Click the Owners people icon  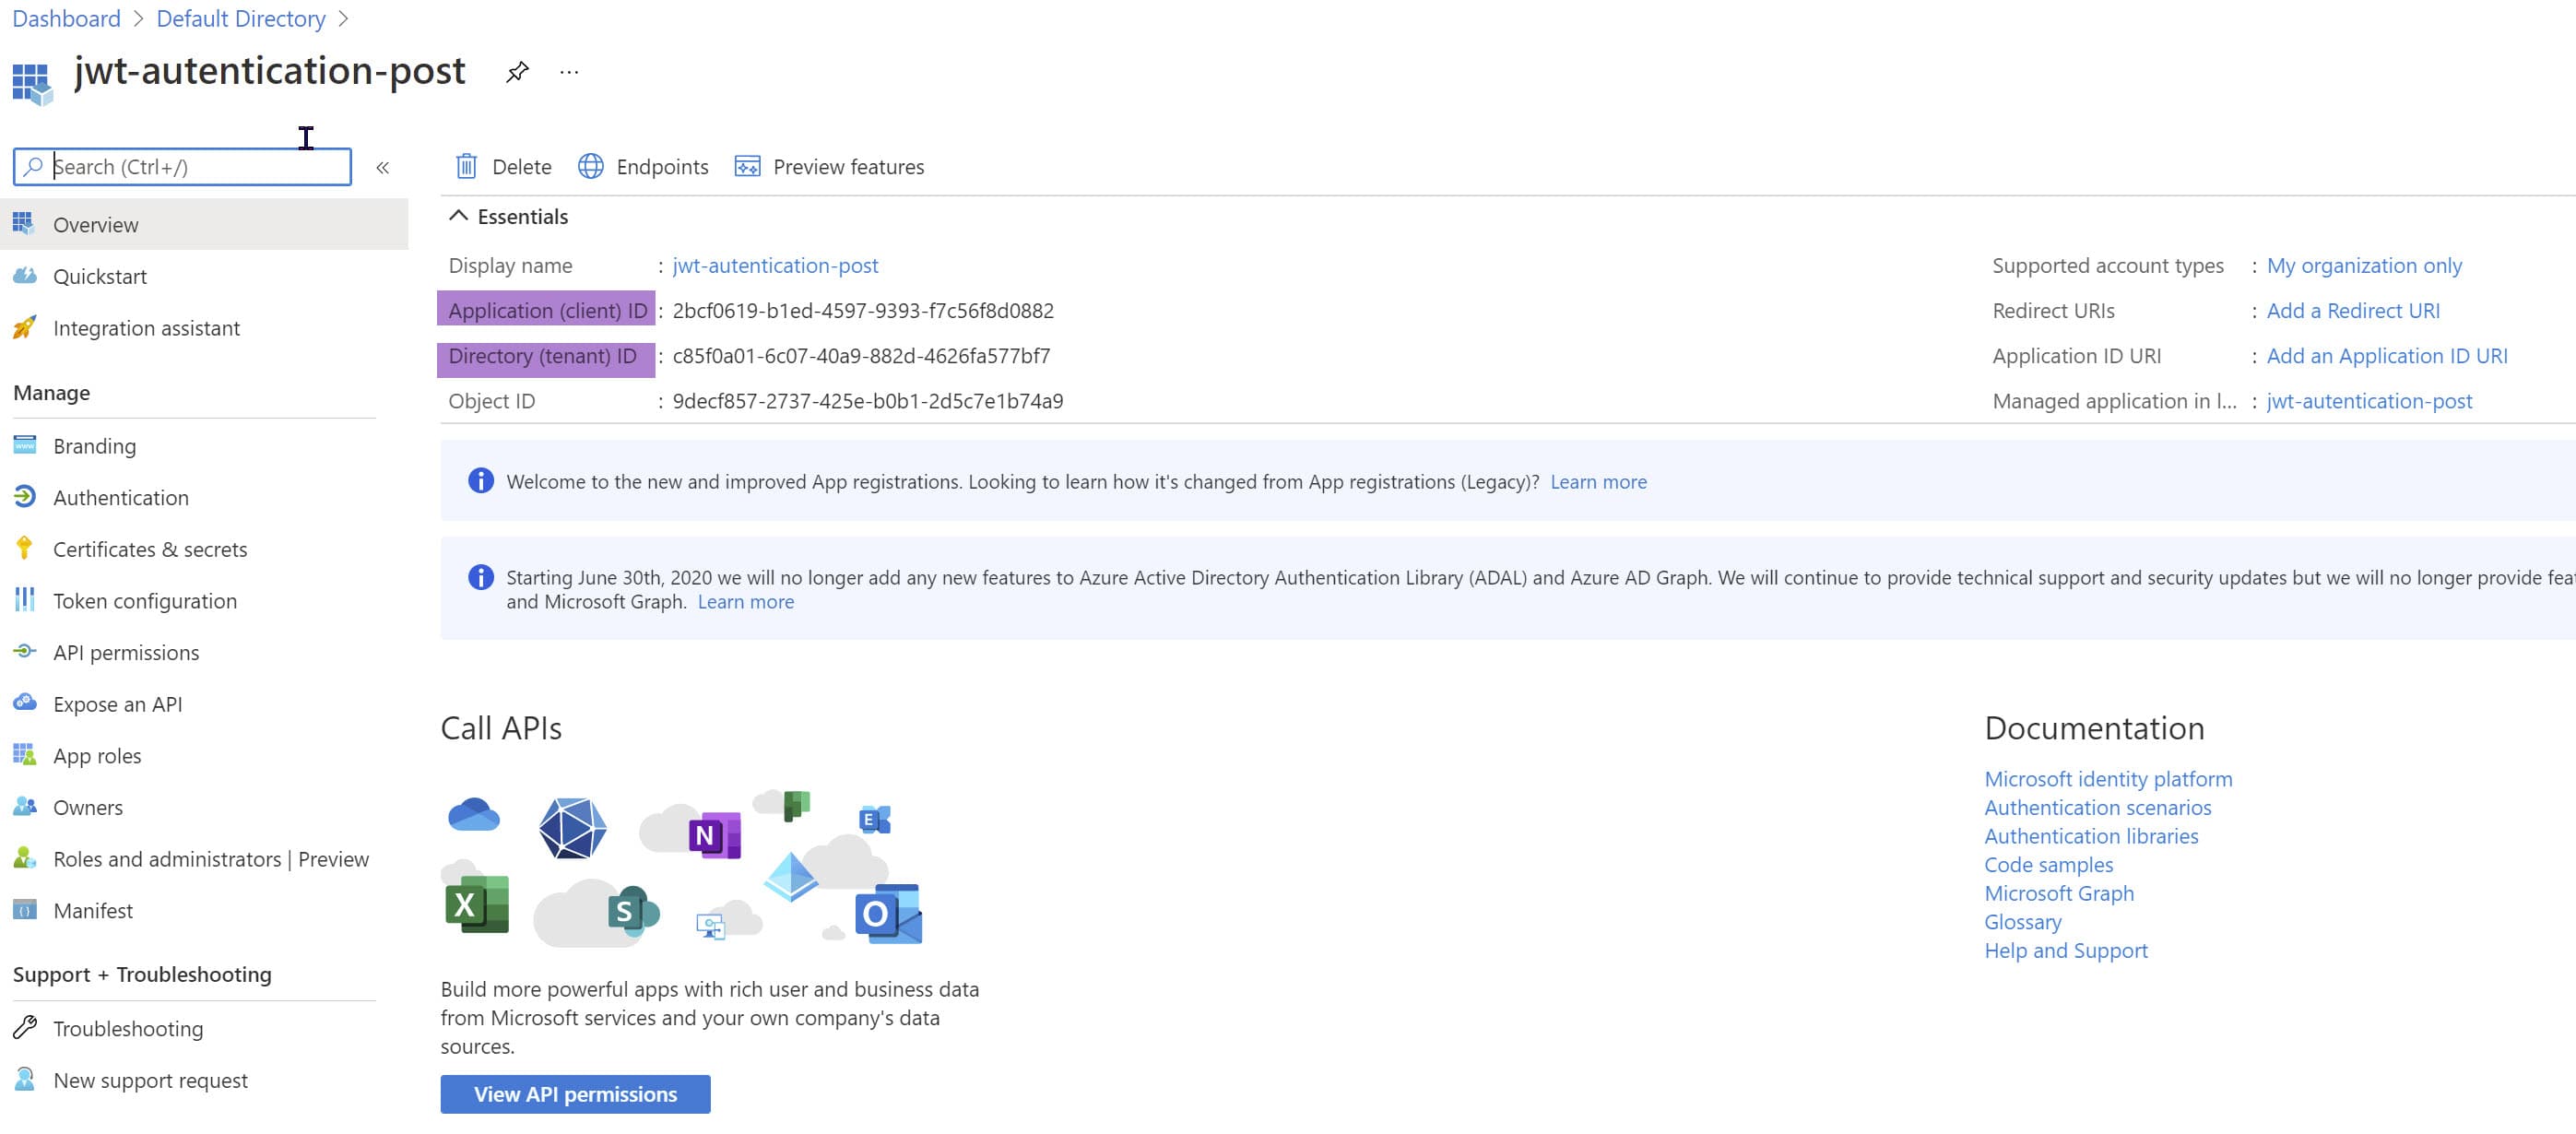[x=25, y=806]
